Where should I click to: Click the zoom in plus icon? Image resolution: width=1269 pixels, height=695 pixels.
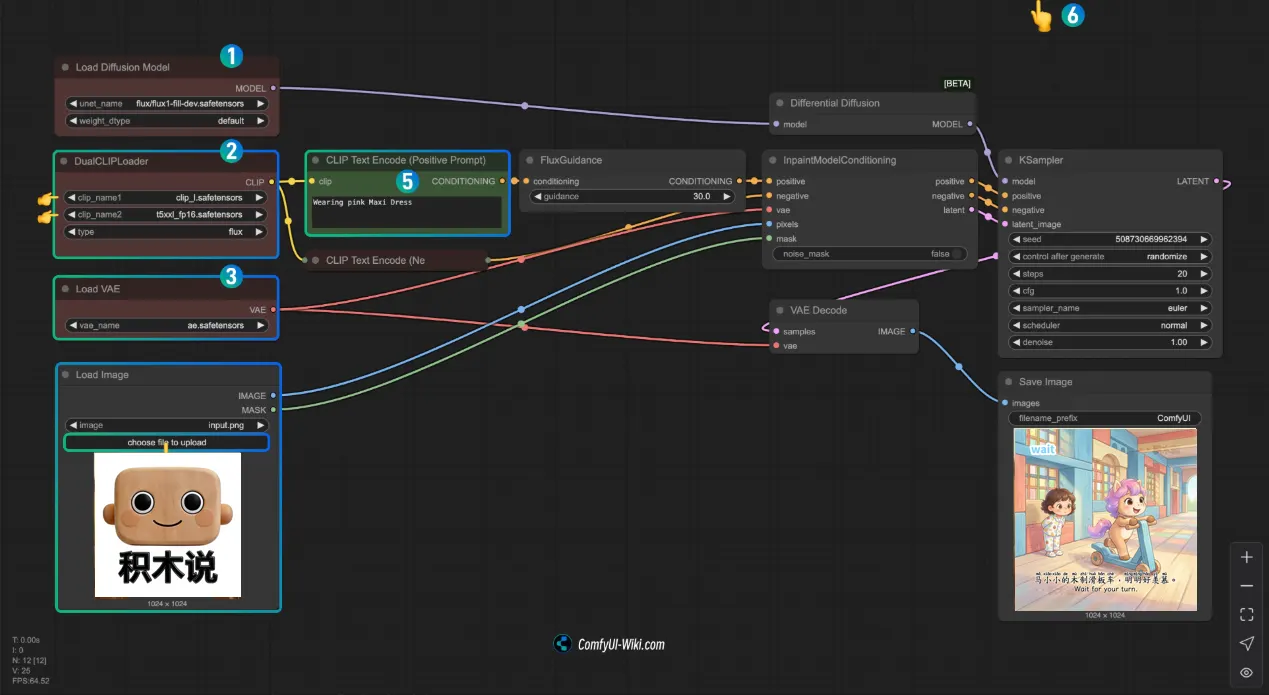1246,557
